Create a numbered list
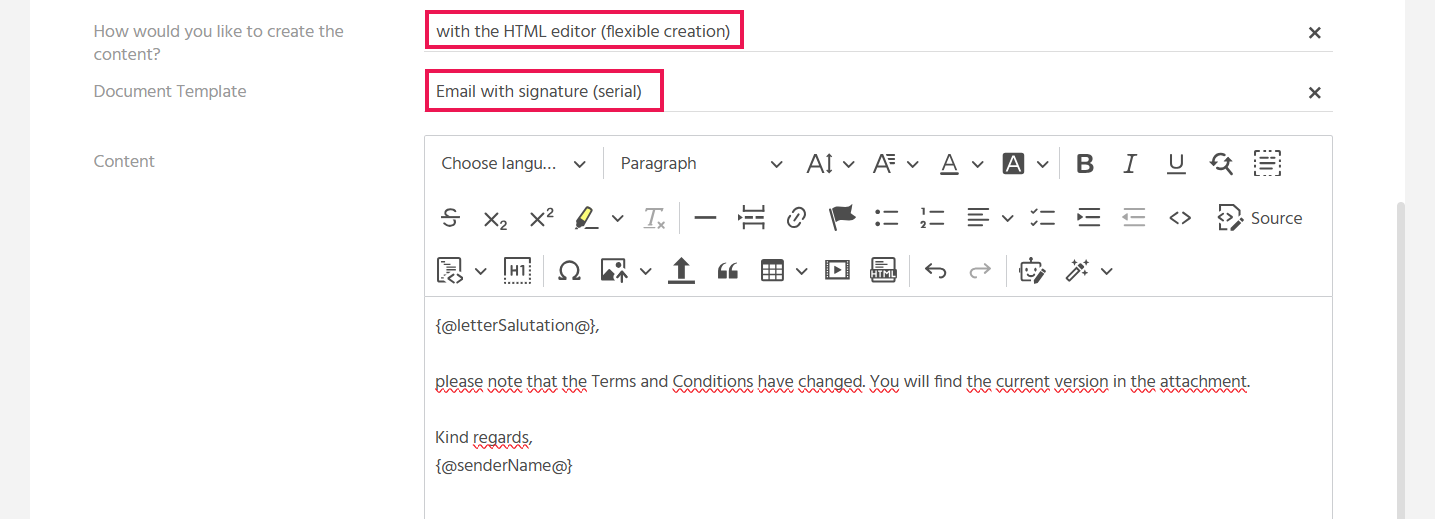The image size is (1435, 519). [x=932, y=218]
